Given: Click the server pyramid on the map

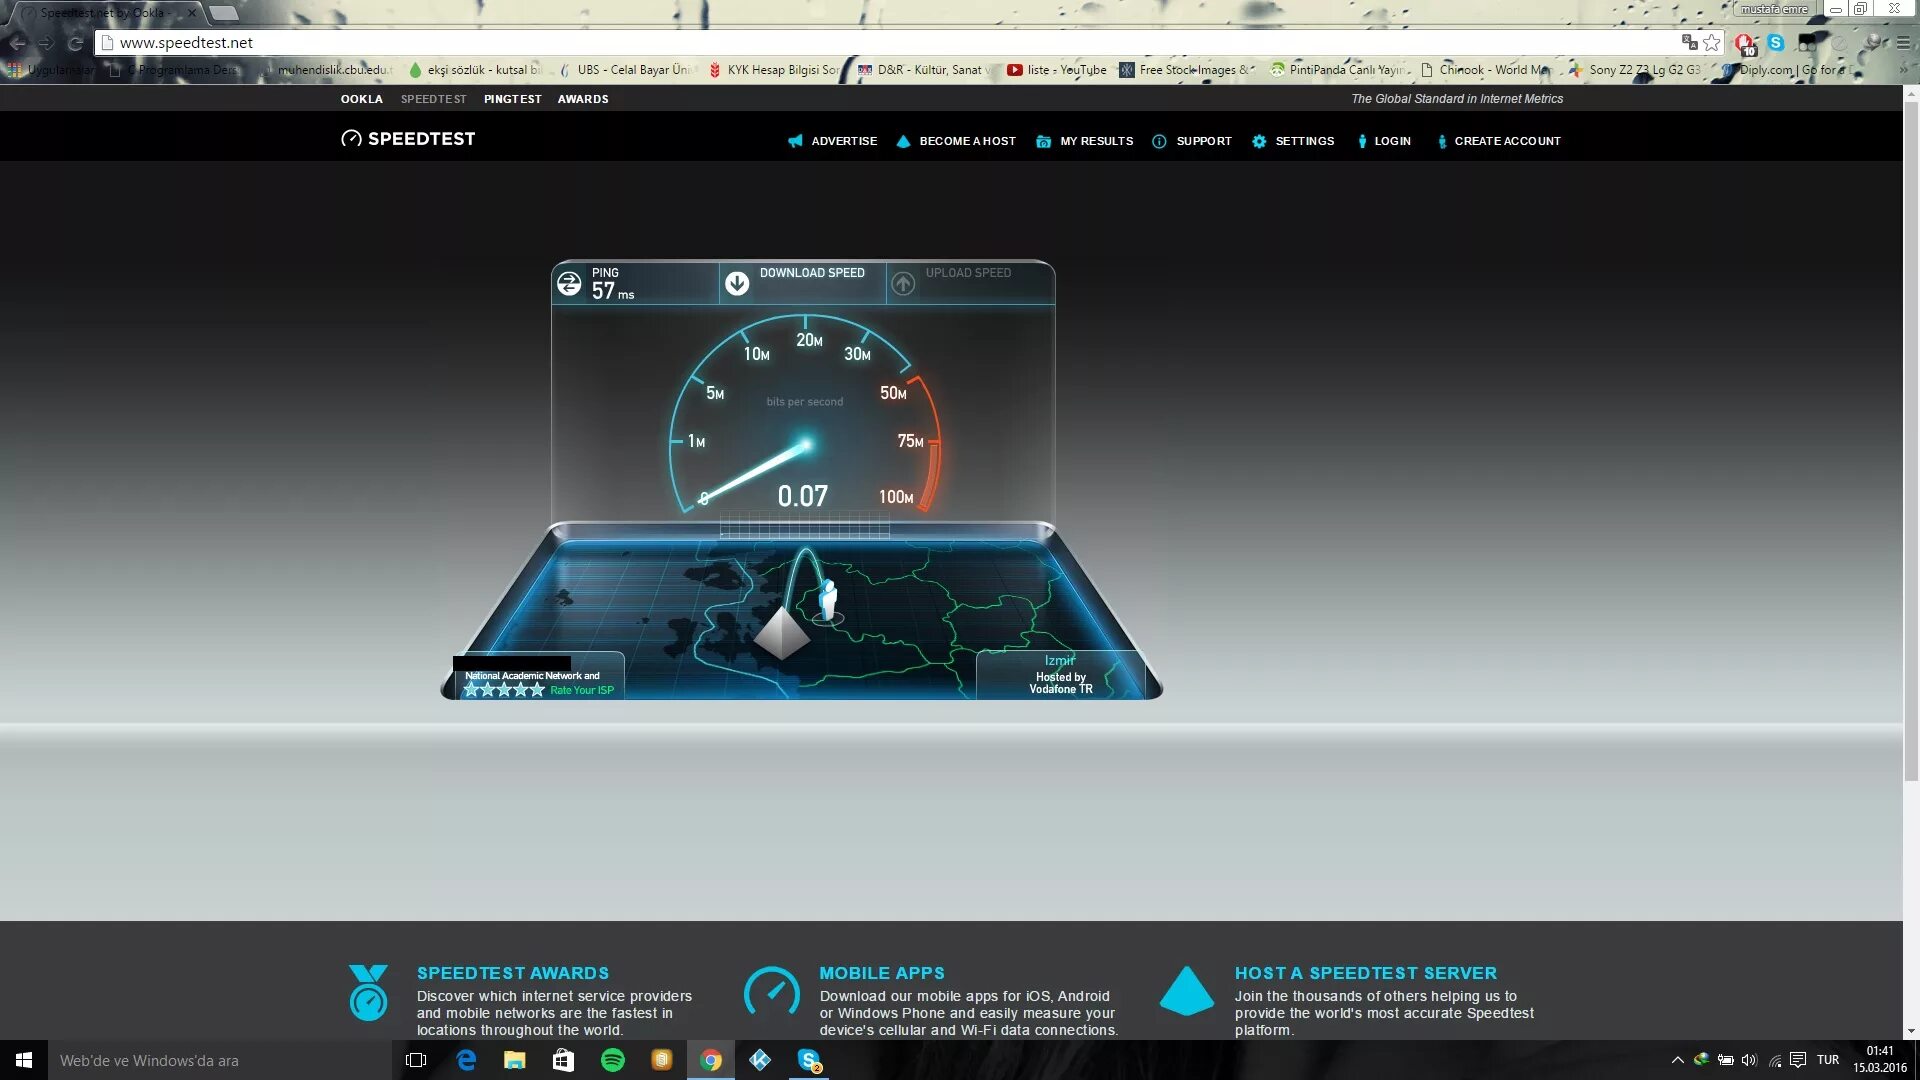Looking at the screenshot, I should point(781,634).
